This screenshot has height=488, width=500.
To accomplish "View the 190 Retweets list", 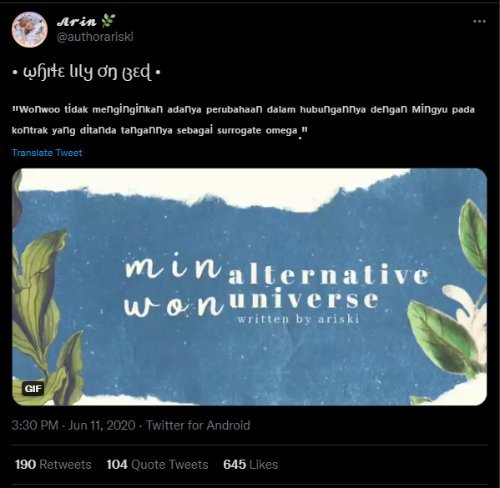I will coord(53,465).
